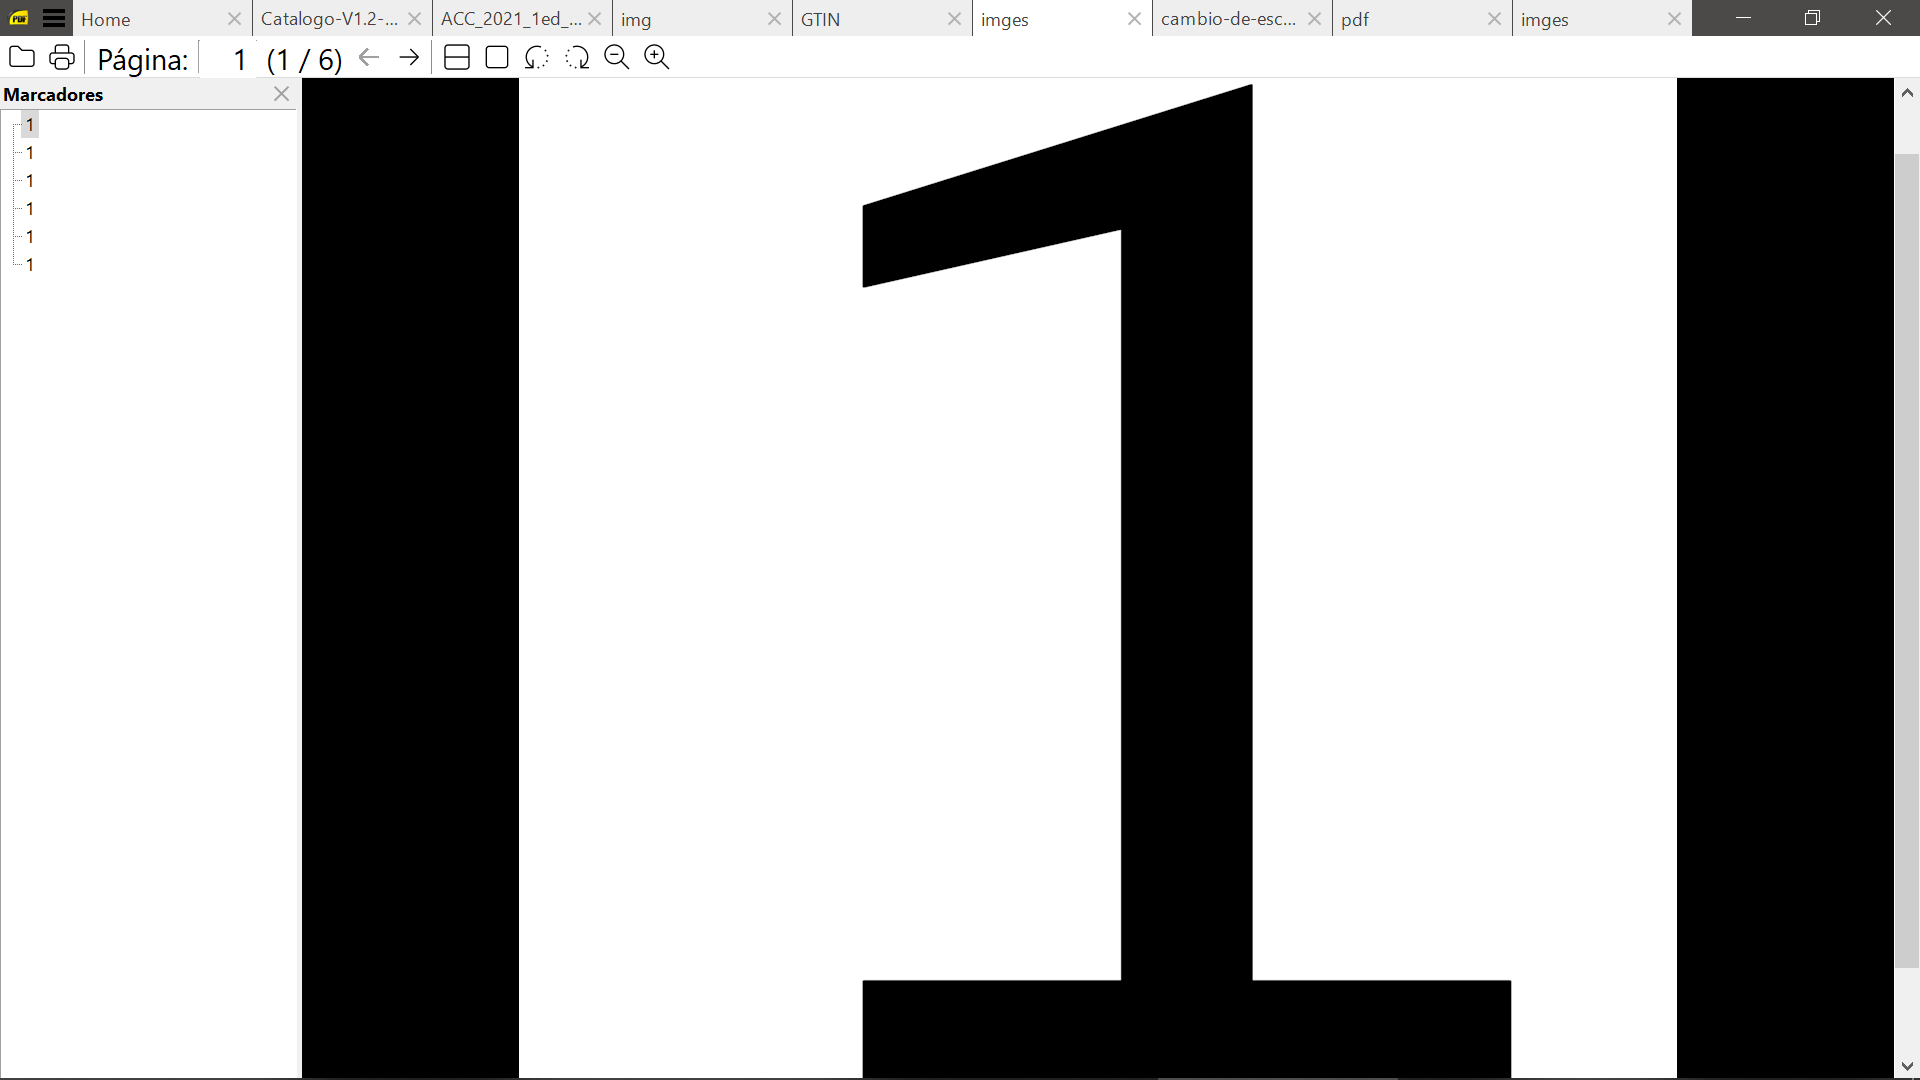Zoom in with the plus magnifier

(x=657, y=58)
